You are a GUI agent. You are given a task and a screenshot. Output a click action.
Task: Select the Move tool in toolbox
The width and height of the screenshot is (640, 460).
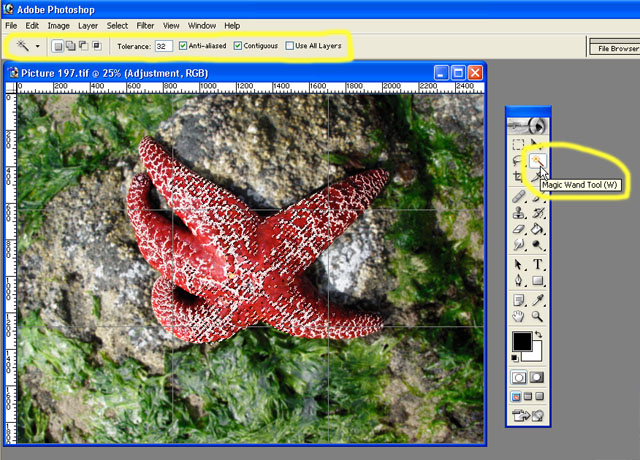537,144
